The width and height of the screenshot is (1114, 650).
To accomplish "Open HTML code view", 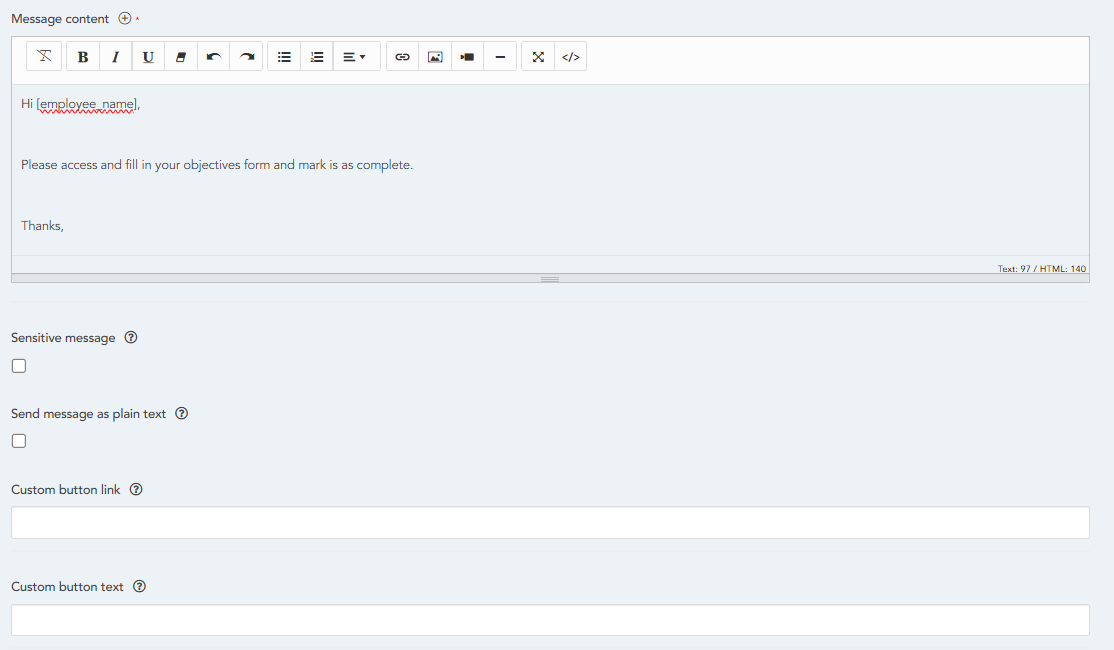I will click(x=570, y=57).
